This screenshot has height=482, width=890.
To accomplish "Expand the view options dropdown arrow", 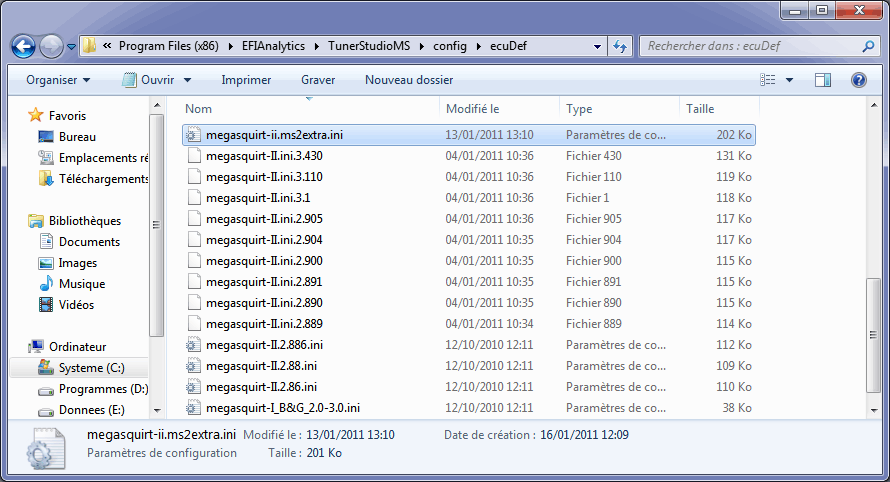I will [790, 80].
